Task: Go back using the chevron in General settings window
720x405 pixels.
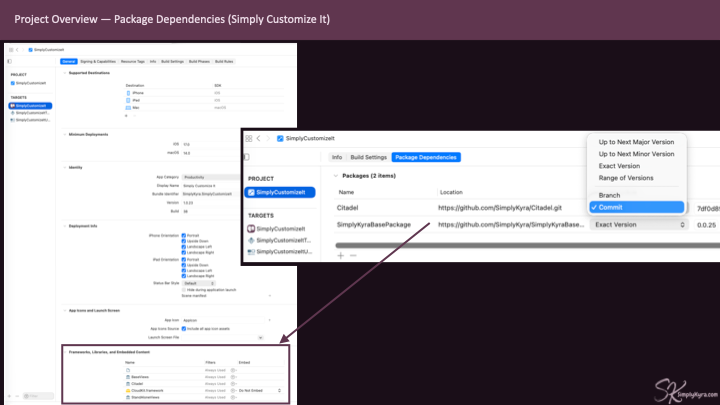Action: [x=17, y=50]
